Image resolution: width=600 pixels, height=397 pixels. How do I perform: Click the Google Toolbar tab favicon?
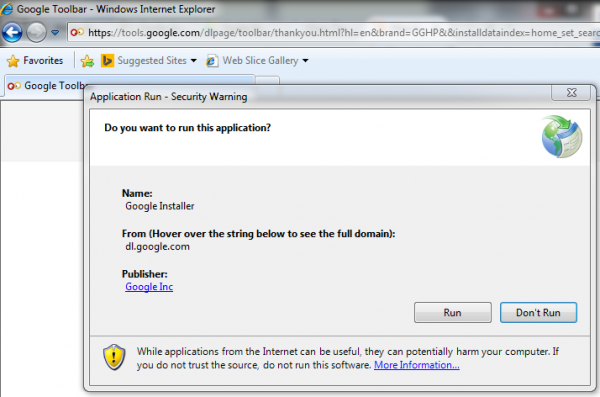pyautogui.click(x=14, y=86)
